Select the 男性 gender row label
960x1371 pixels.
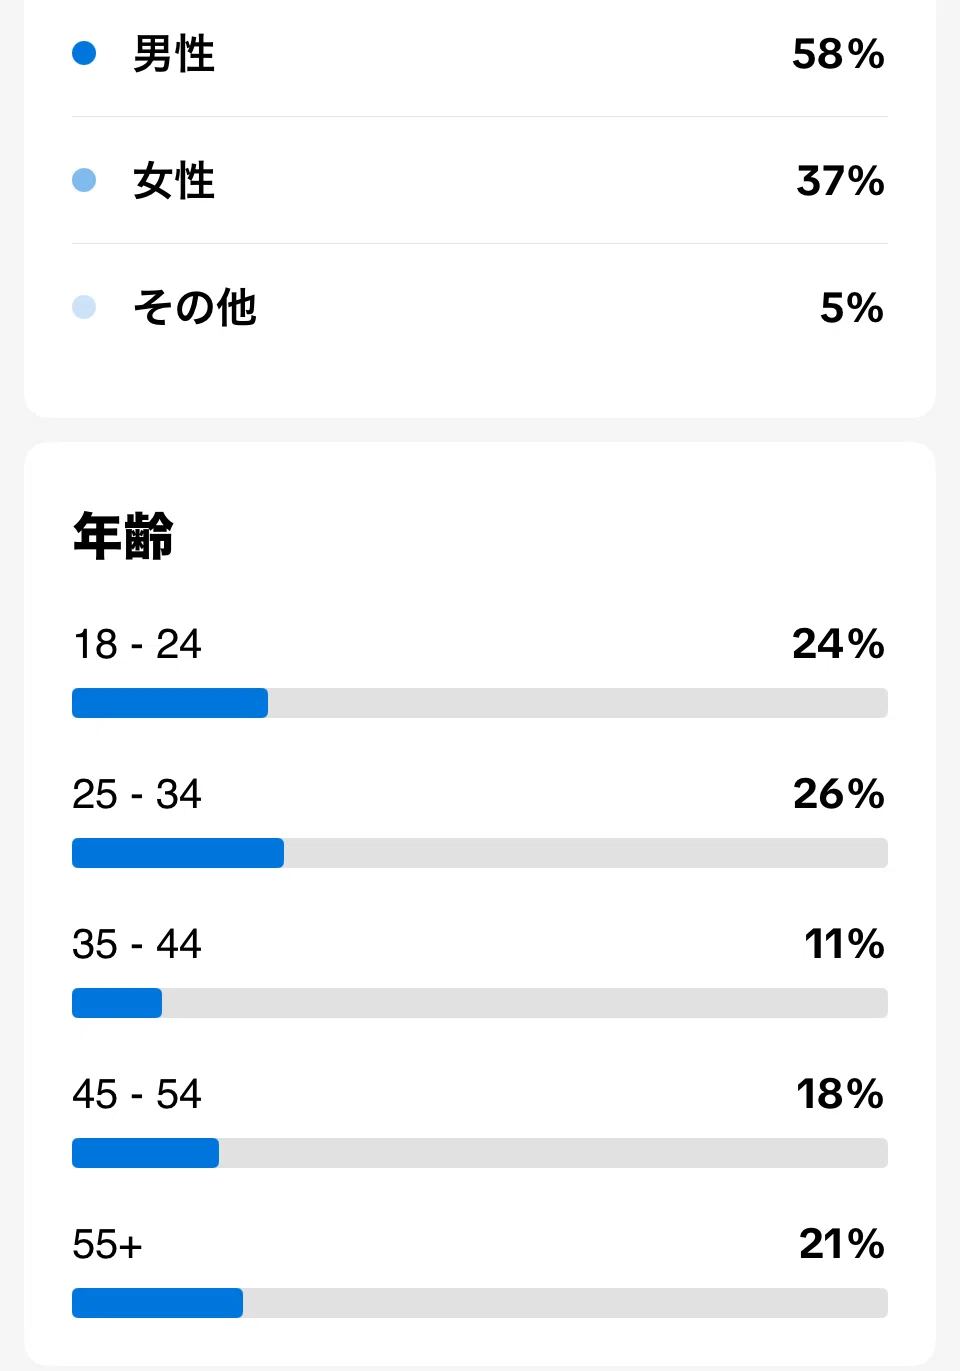[174, 54]
